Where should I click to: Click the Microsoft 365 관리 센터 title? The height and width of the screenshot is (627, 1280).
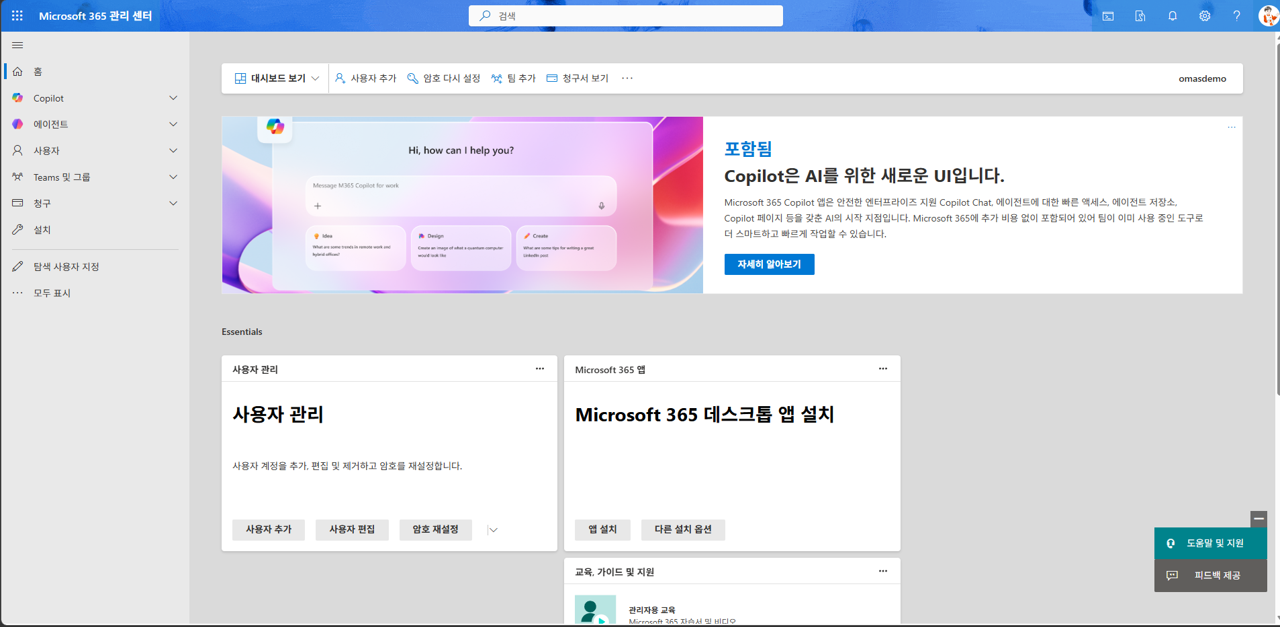(95, 16)
